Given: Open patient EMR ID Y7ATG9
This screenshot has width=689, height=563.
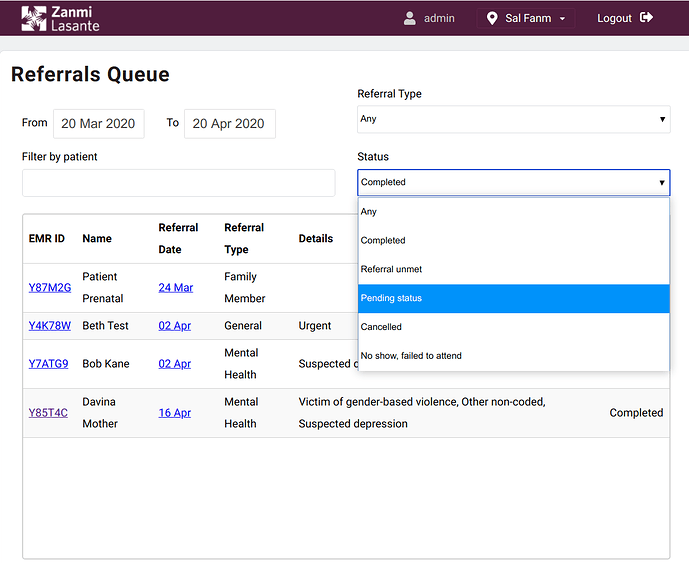Looking at the screenshot, I should (48, 364).
